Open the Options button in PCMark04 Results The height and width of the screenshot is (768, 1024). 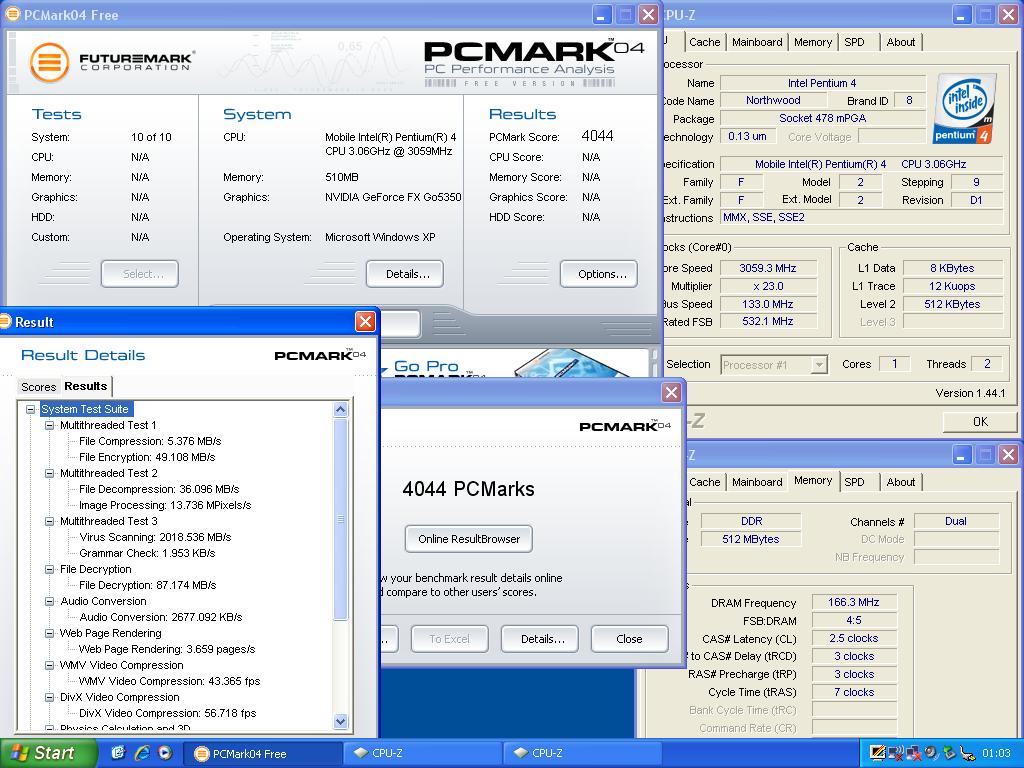[x=599, y=274]
